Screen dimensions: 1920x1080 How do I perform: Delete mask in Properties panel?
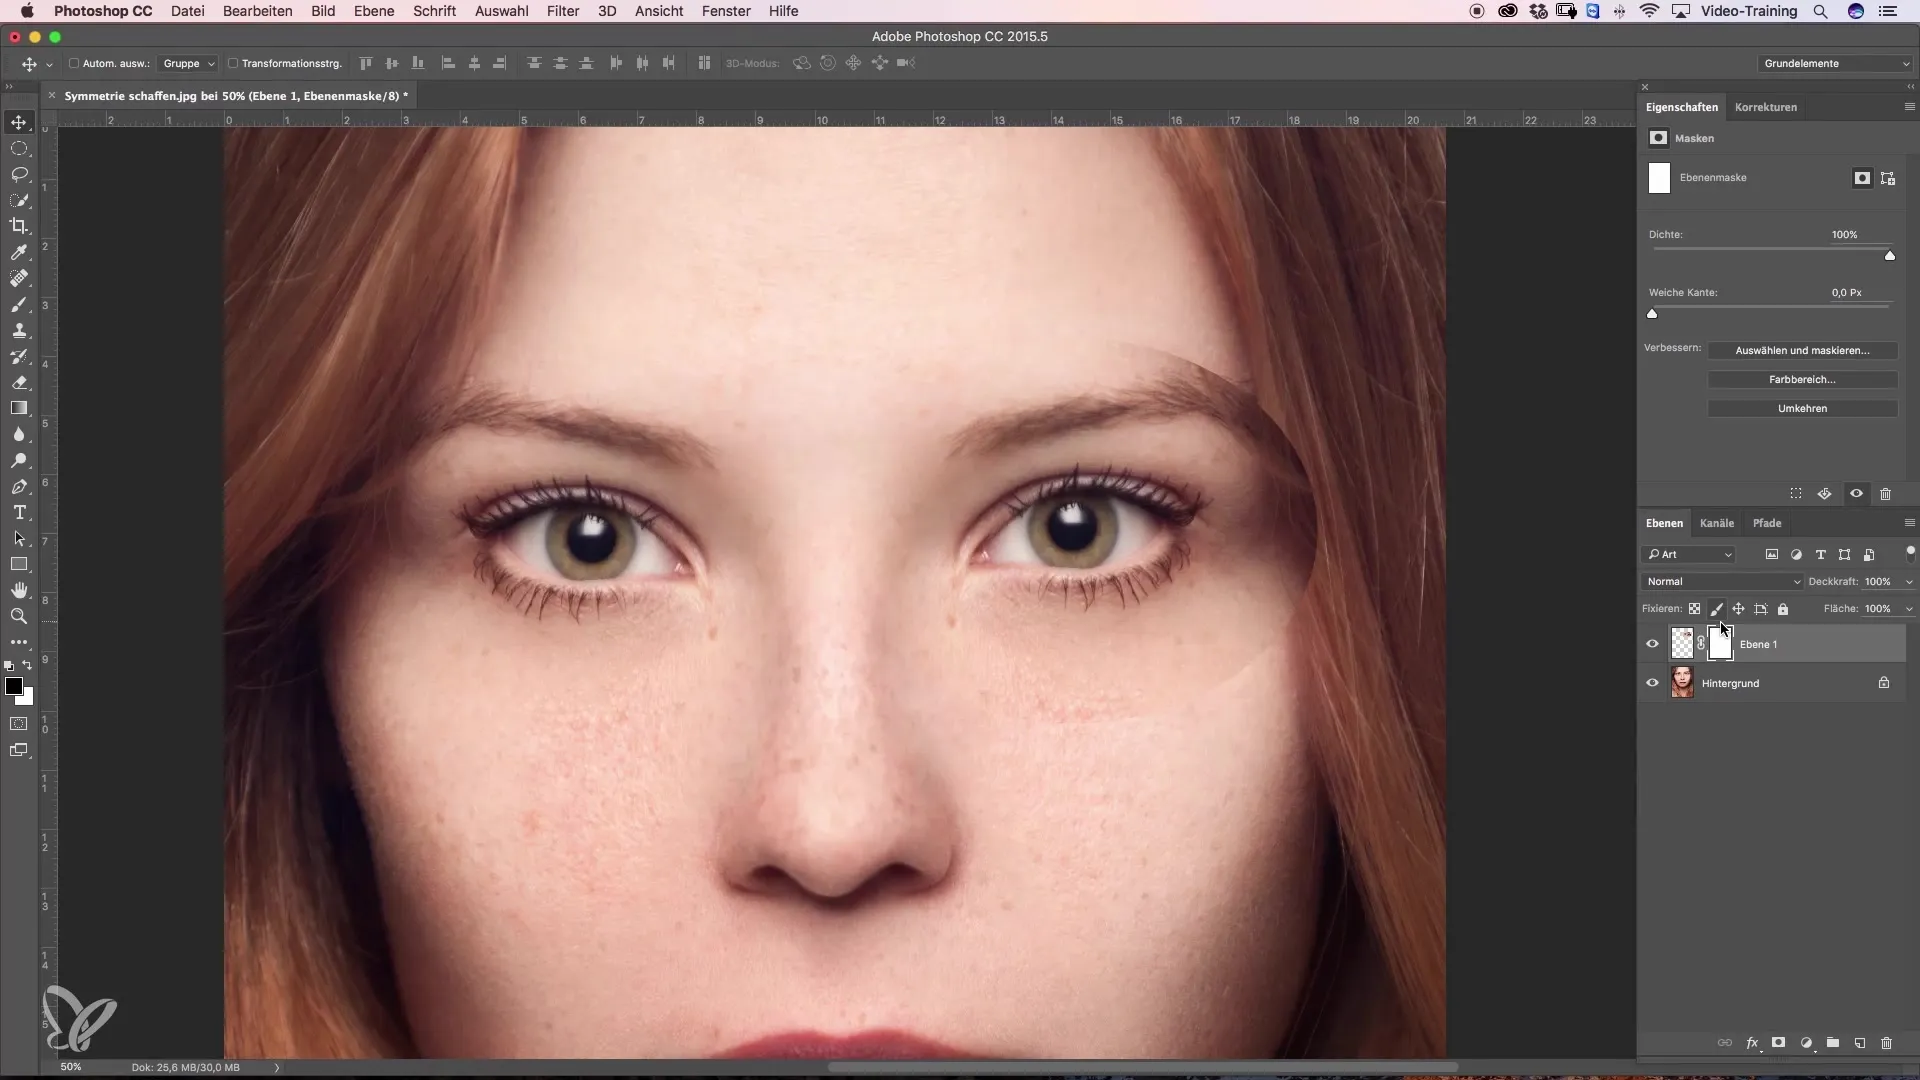tap(1885, 494)
